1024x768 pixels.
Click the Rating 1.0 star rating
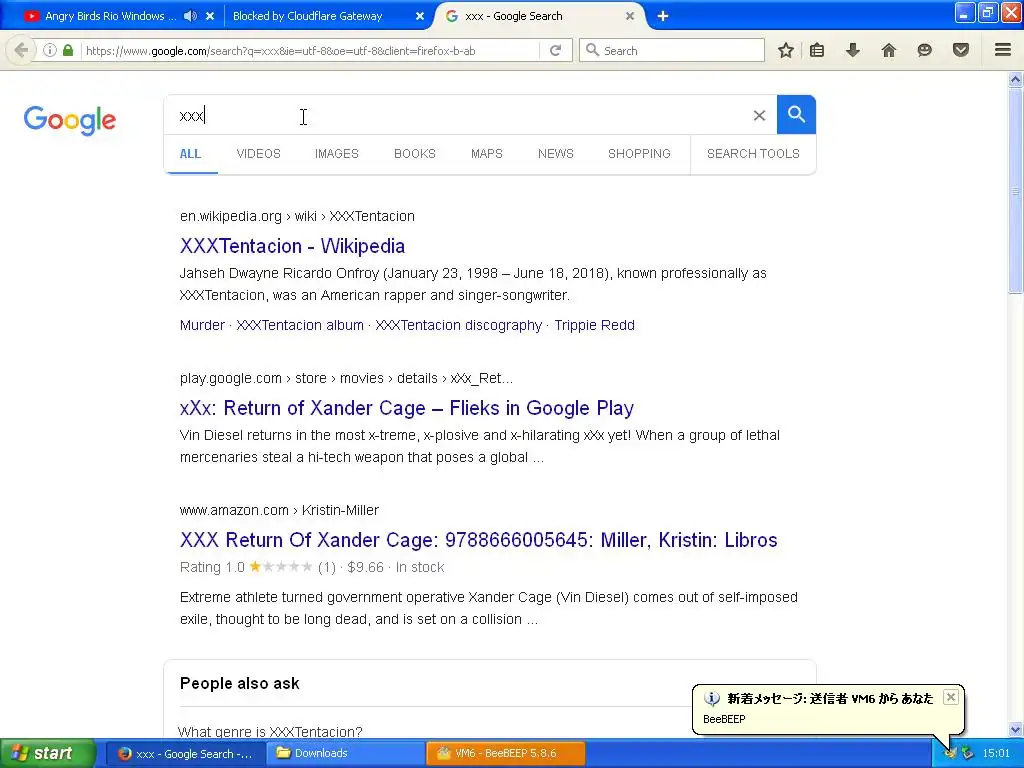281,567
